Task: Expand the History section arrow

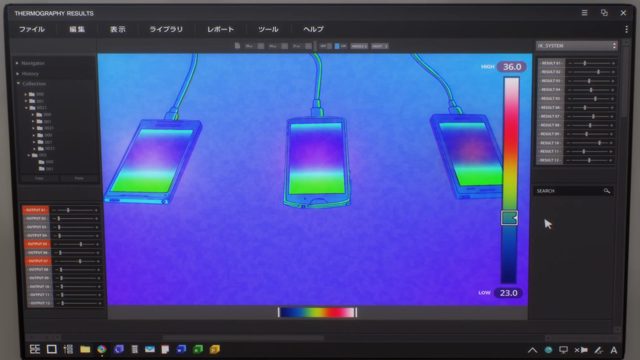Action: [18, 73]
